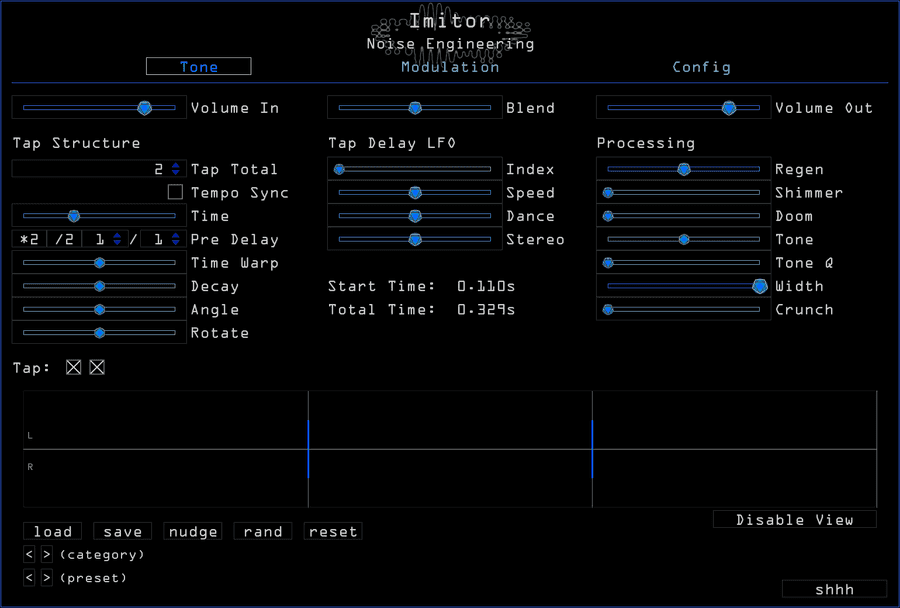Viewport: 900px width, 608px height.
Task: Click the shhh button
Action: point(835,589)
